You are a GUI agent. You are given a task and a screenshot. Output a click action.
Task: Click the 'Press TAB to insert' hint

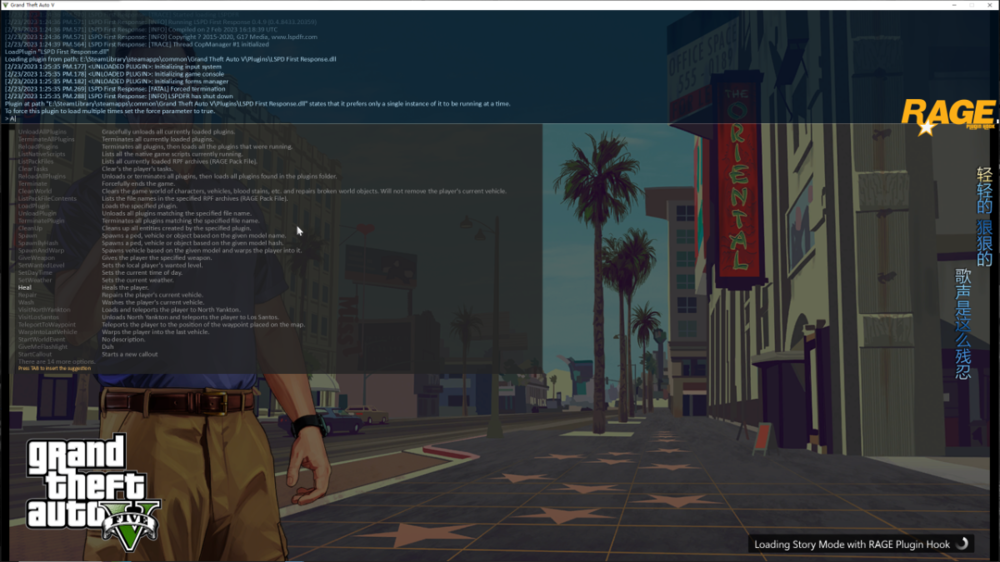click(54, 368)
